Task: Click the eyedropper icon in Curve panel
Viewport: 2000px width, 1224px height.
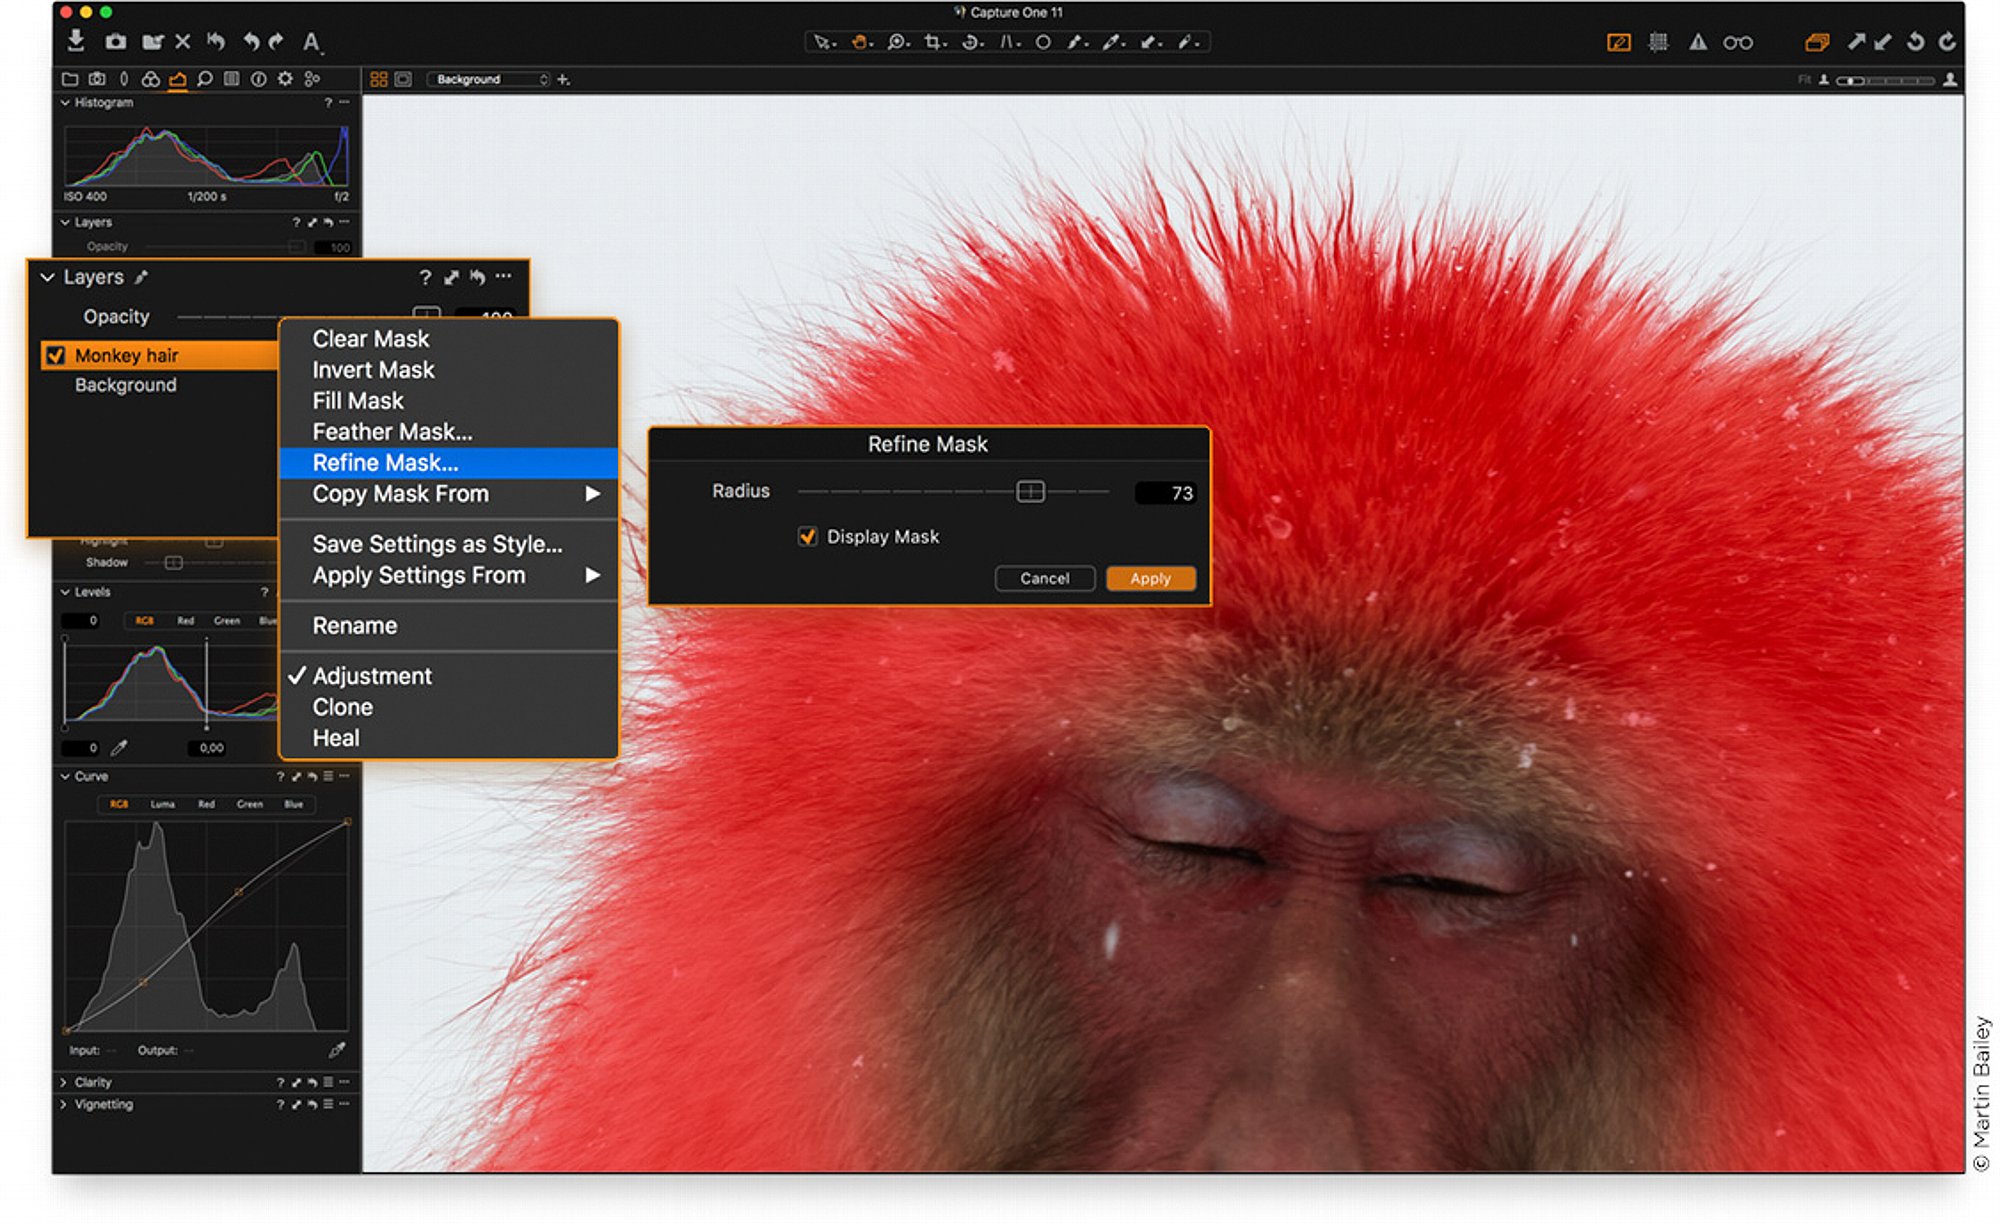Action: [x=337, y=1050]
